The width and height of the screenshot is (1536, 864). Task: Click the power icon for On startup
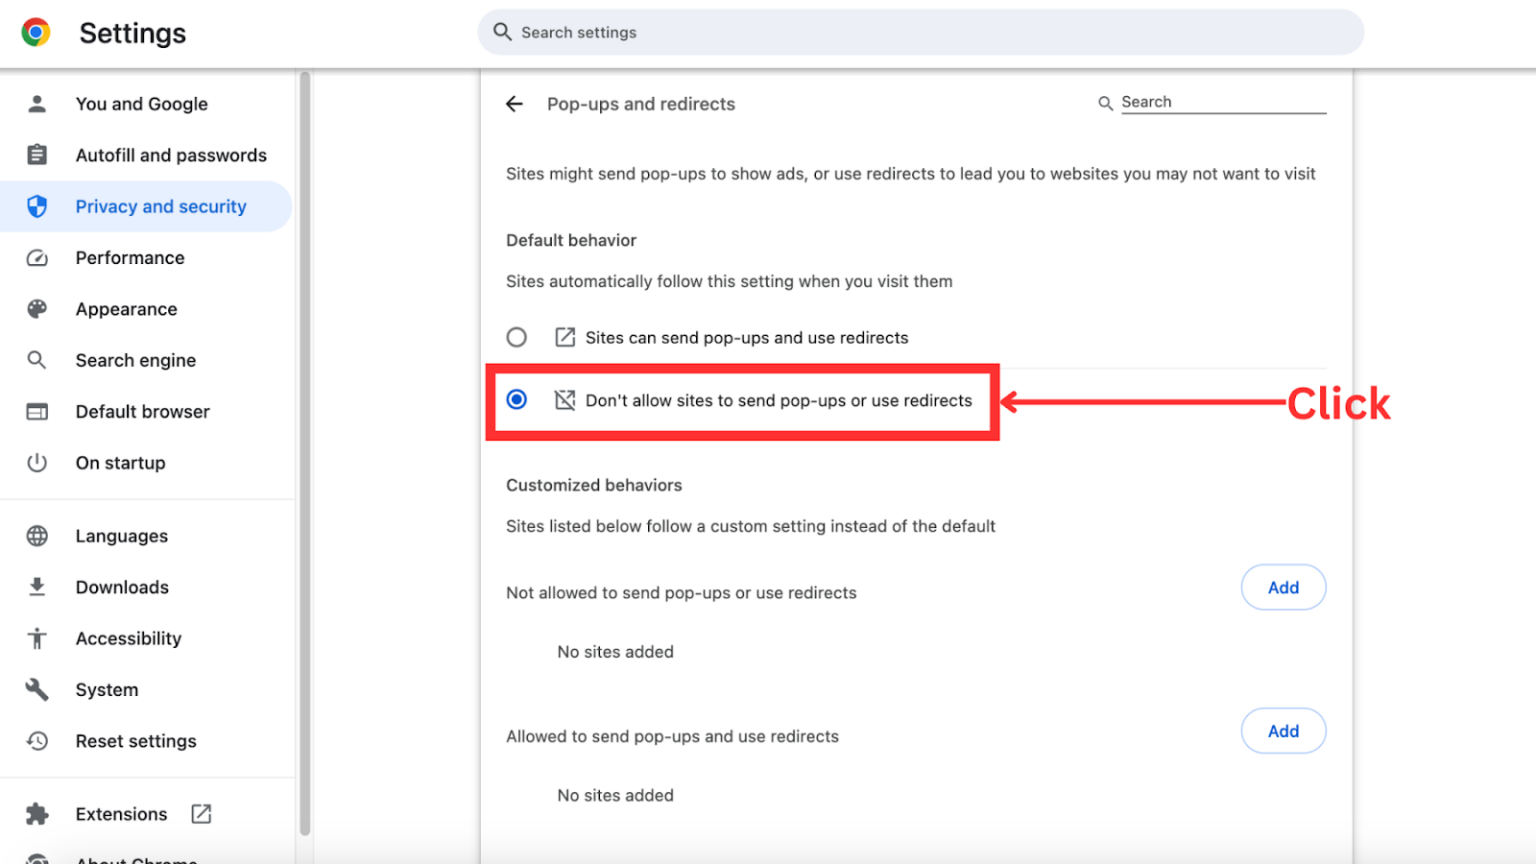[37, 463]
